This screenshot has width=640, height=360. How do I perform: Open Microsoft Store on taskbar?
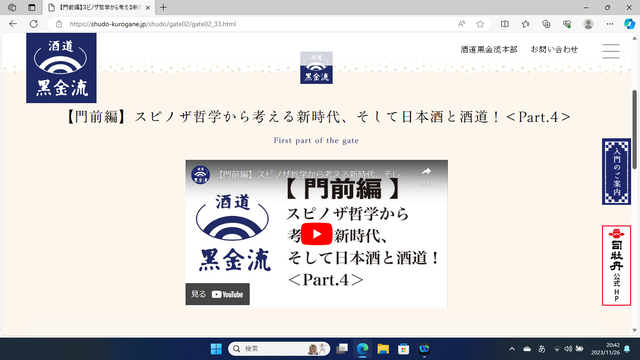pyautogui.click(x=404, y=349)
